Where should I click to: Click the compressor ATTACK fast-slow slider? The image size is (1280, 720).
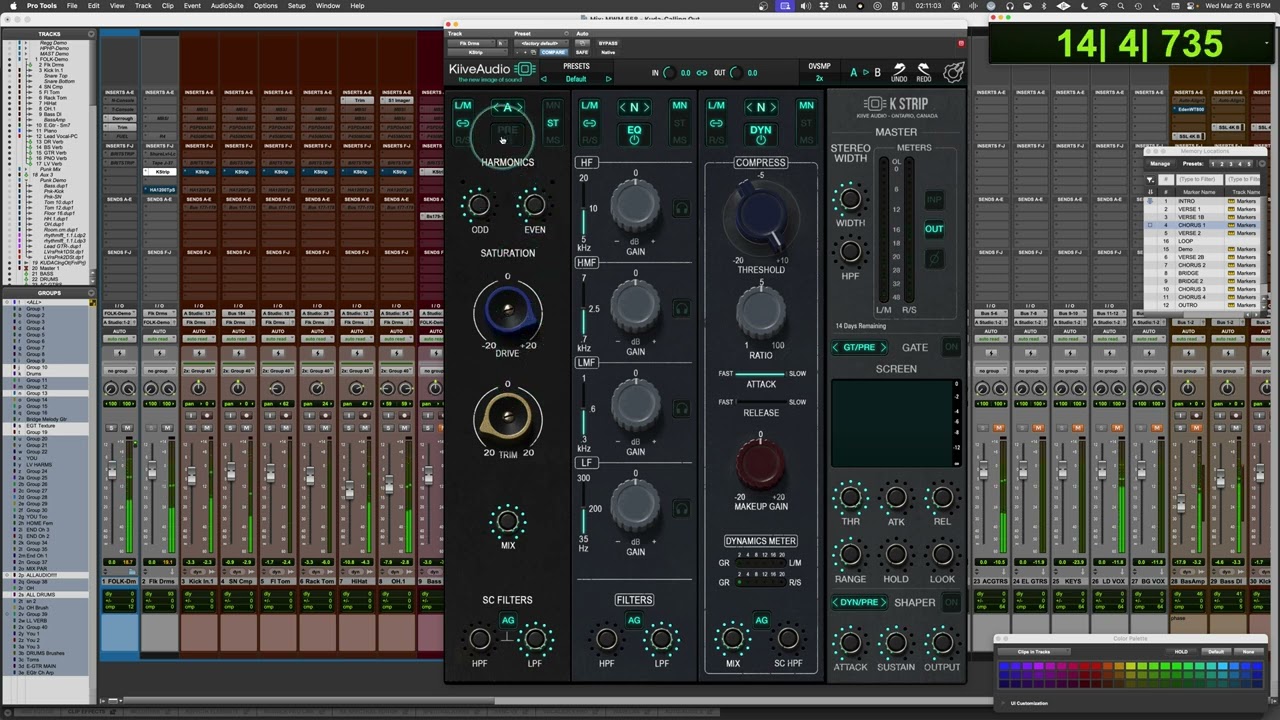pyautogui.click(x=761, y=373)
